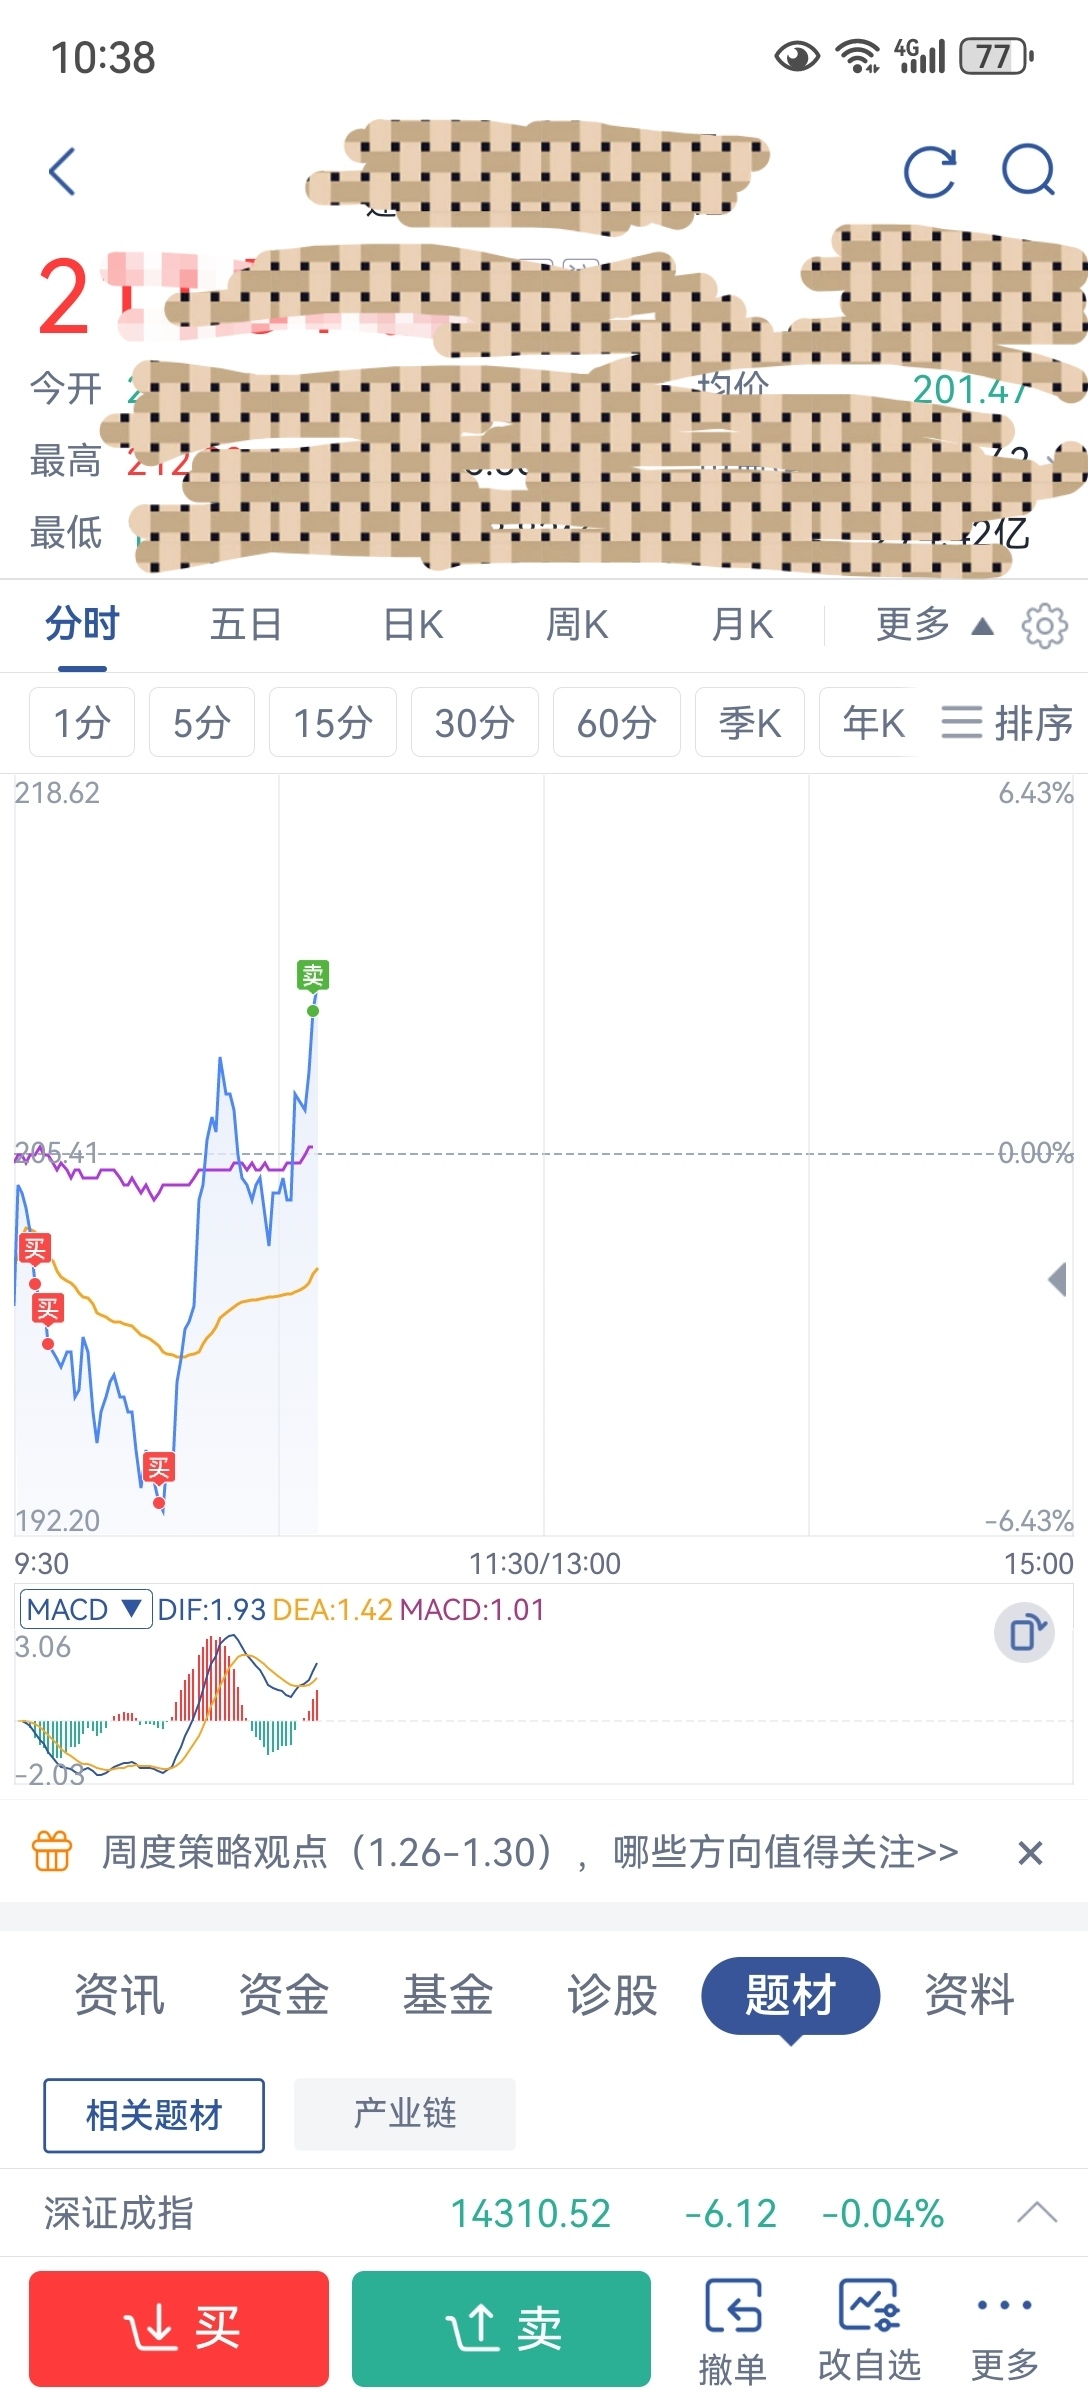Switch to the 产业链 toggle
1088x2400 pixels.
point(404,2114)
